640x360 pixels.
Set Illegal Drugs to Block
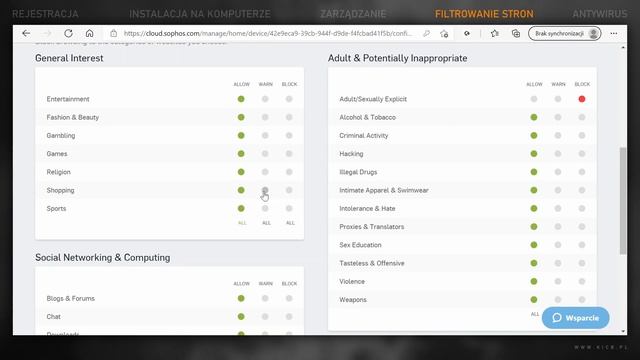coord(582,172)
